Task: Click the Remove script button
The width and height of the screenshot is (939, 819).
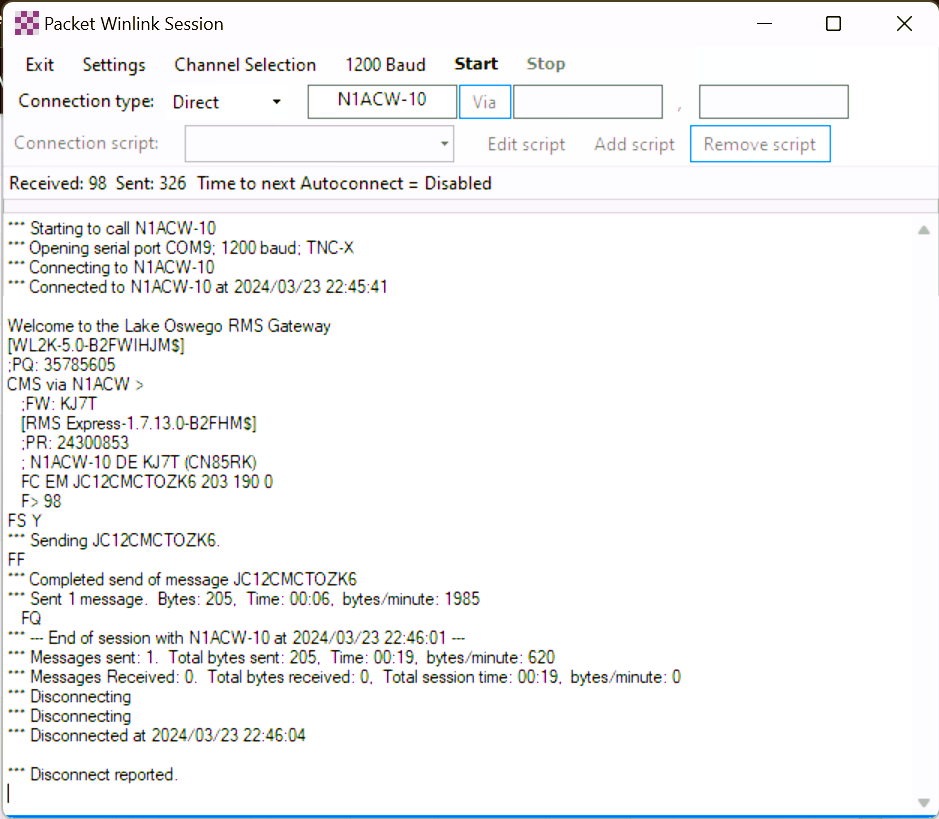Action: click(760, 144)
